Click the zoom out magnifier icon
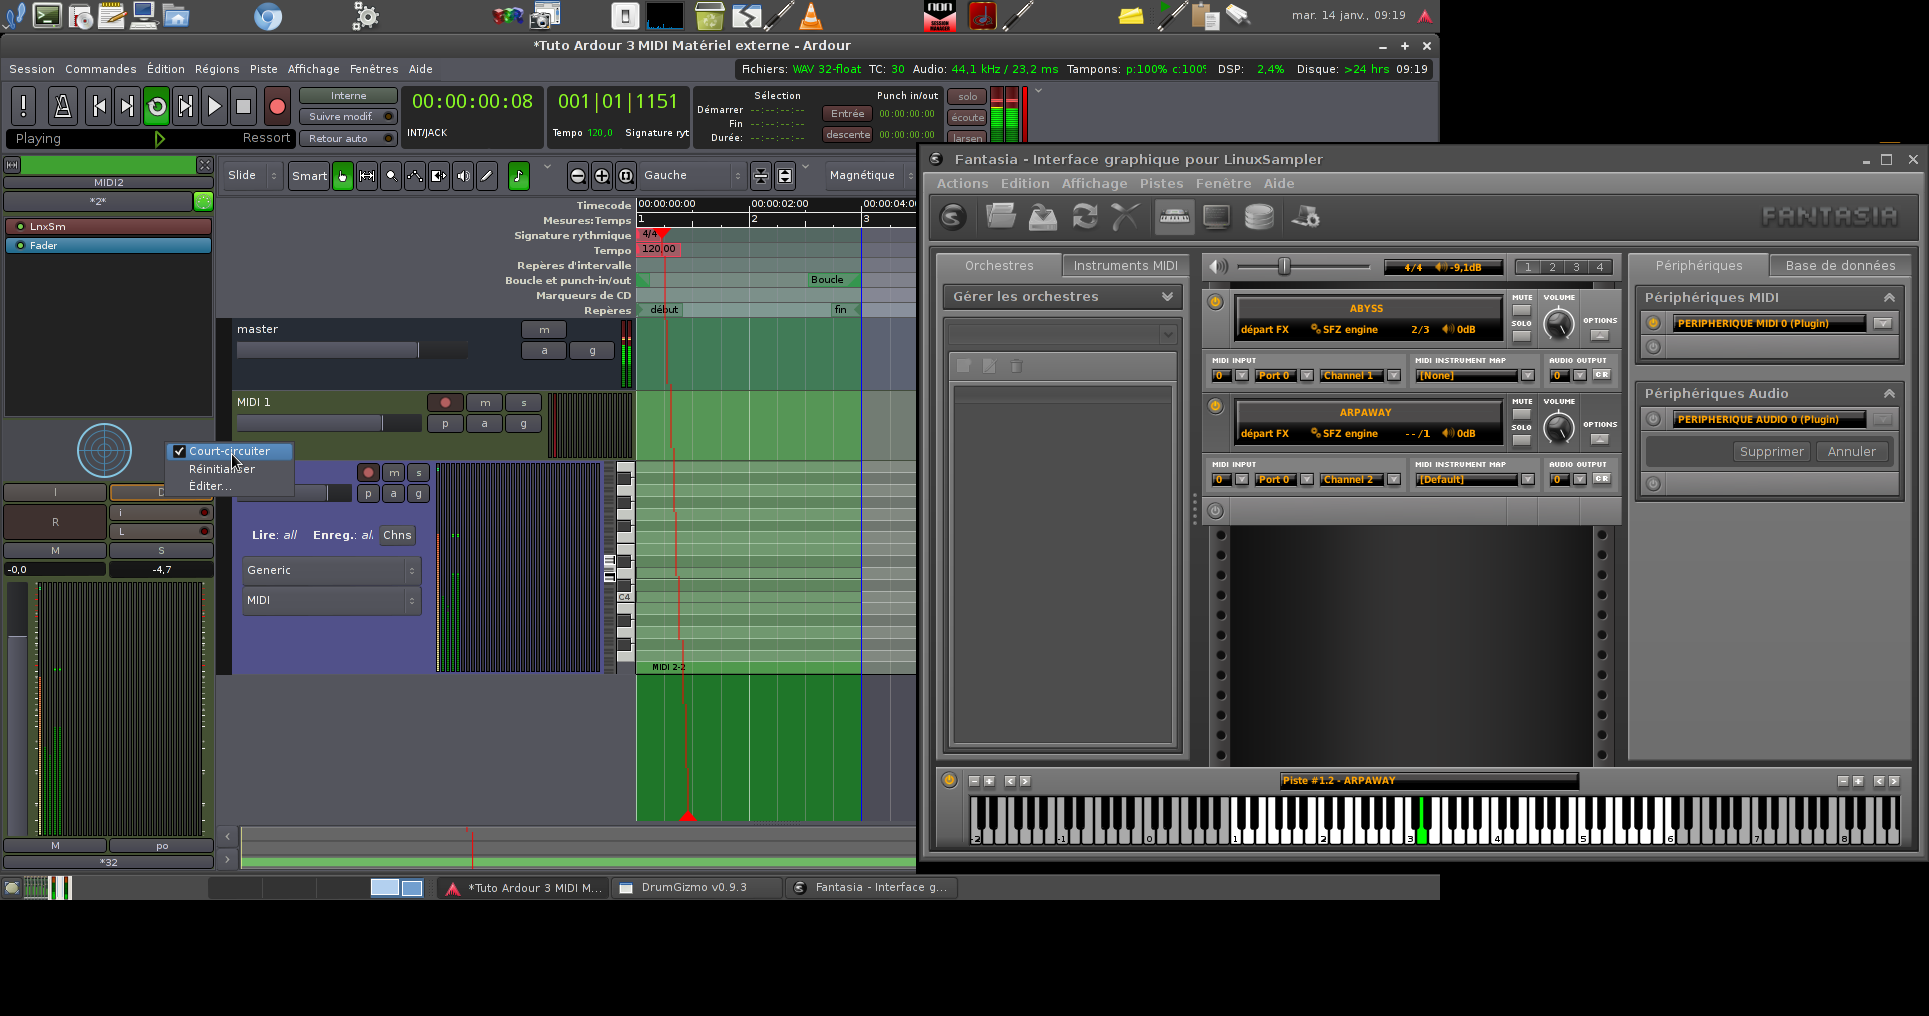 coord(578,176)
